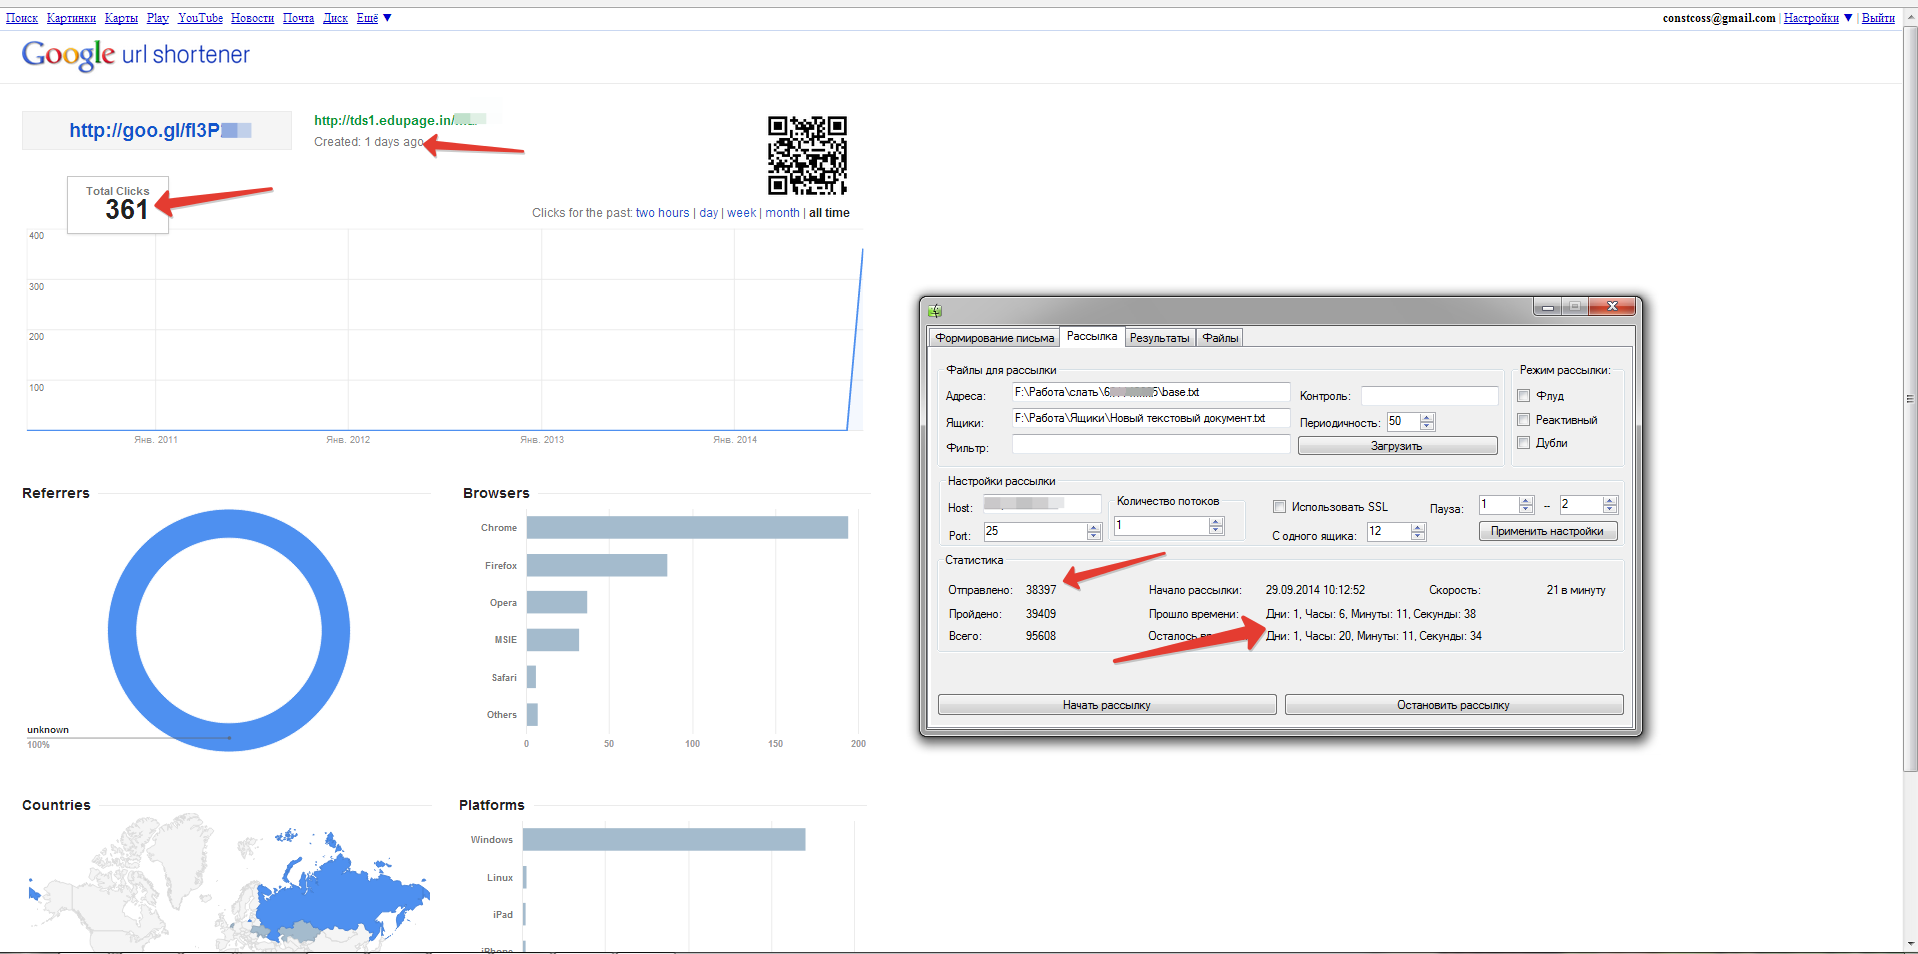Open the Ещё dropdown arrow in the top bar
The image size is (1918, 954).
pyautogui.click(x=387, y=18)
